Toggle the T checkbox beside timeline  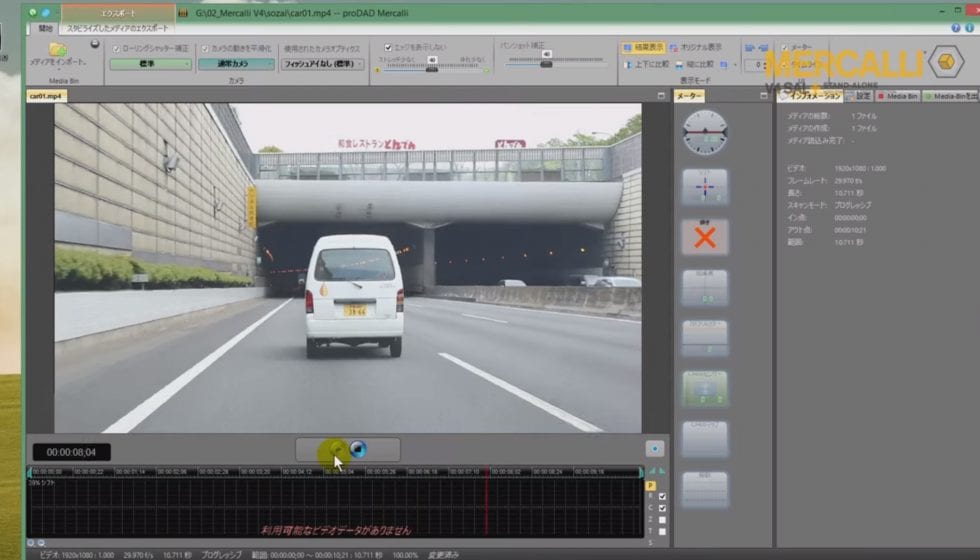pos(662,532)
